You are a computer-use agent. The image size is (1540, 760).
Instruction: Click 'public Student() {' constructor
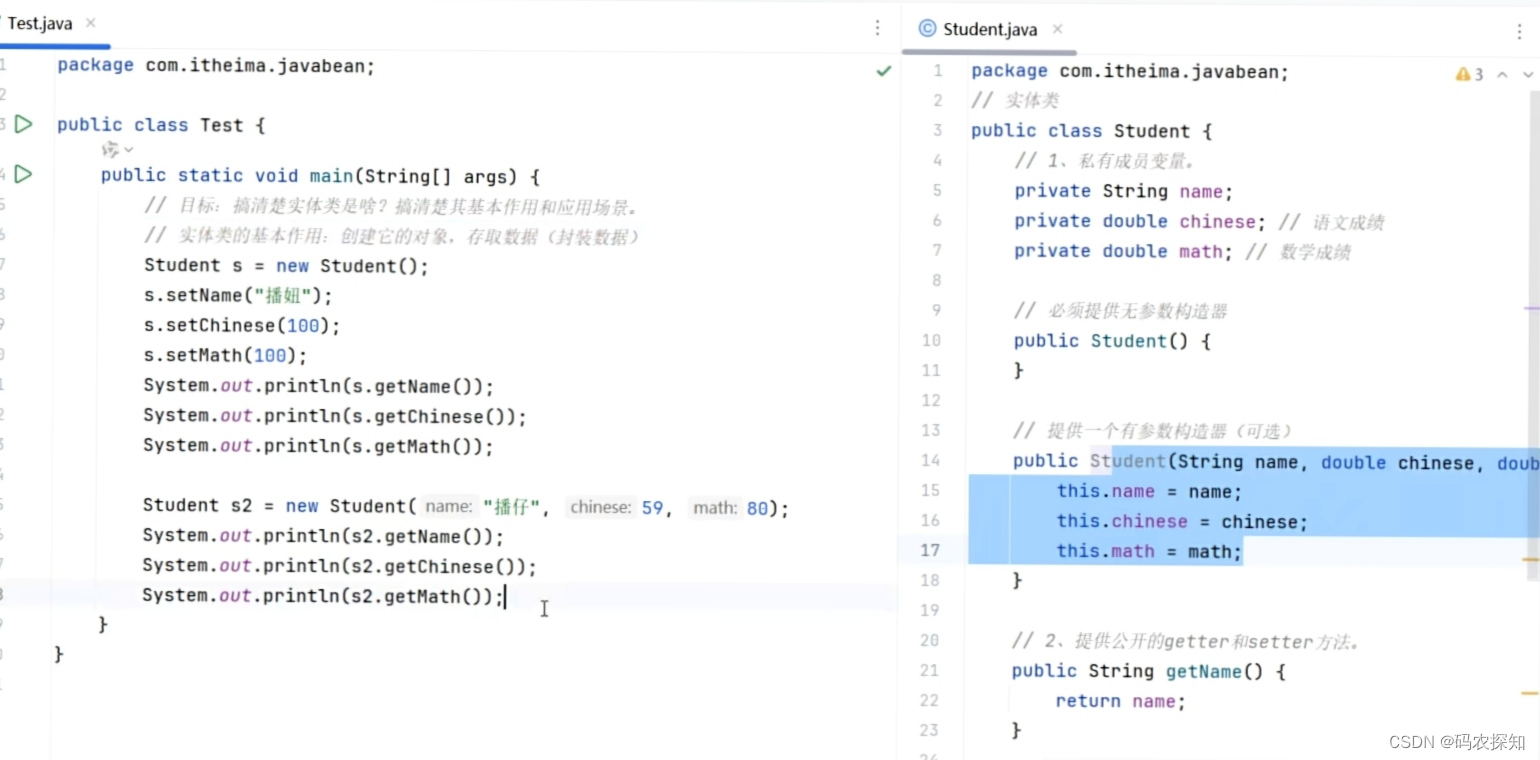(1112, 341)
